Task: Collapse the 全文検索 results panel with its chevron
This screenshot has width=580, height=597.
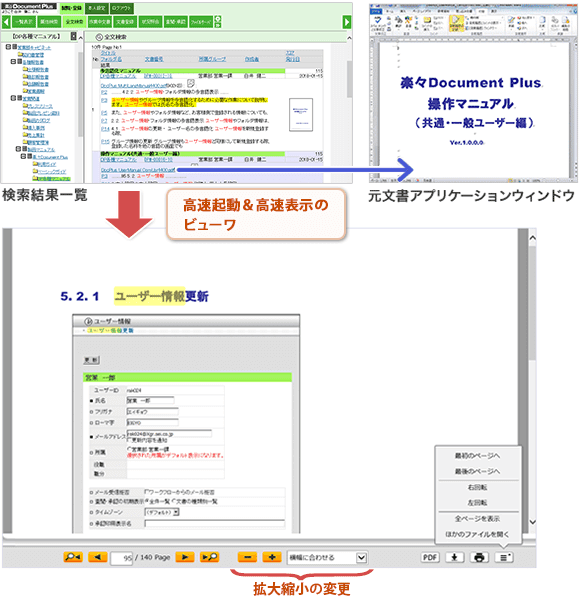Action: coord(348,38)
